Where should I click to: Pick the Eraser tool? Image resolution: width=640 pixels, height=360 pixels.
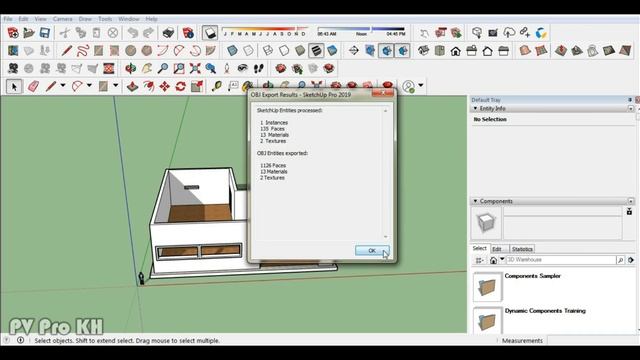33,87
